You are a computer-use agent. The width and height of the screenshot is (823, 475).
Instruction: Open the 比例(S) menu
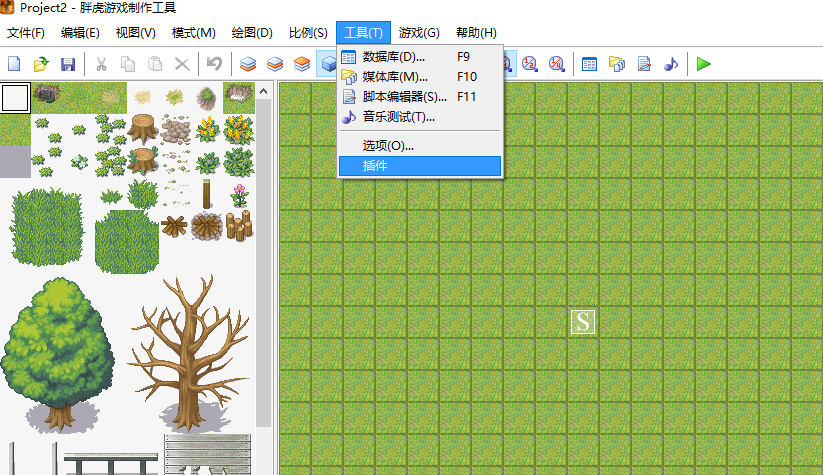click(308, 33)
